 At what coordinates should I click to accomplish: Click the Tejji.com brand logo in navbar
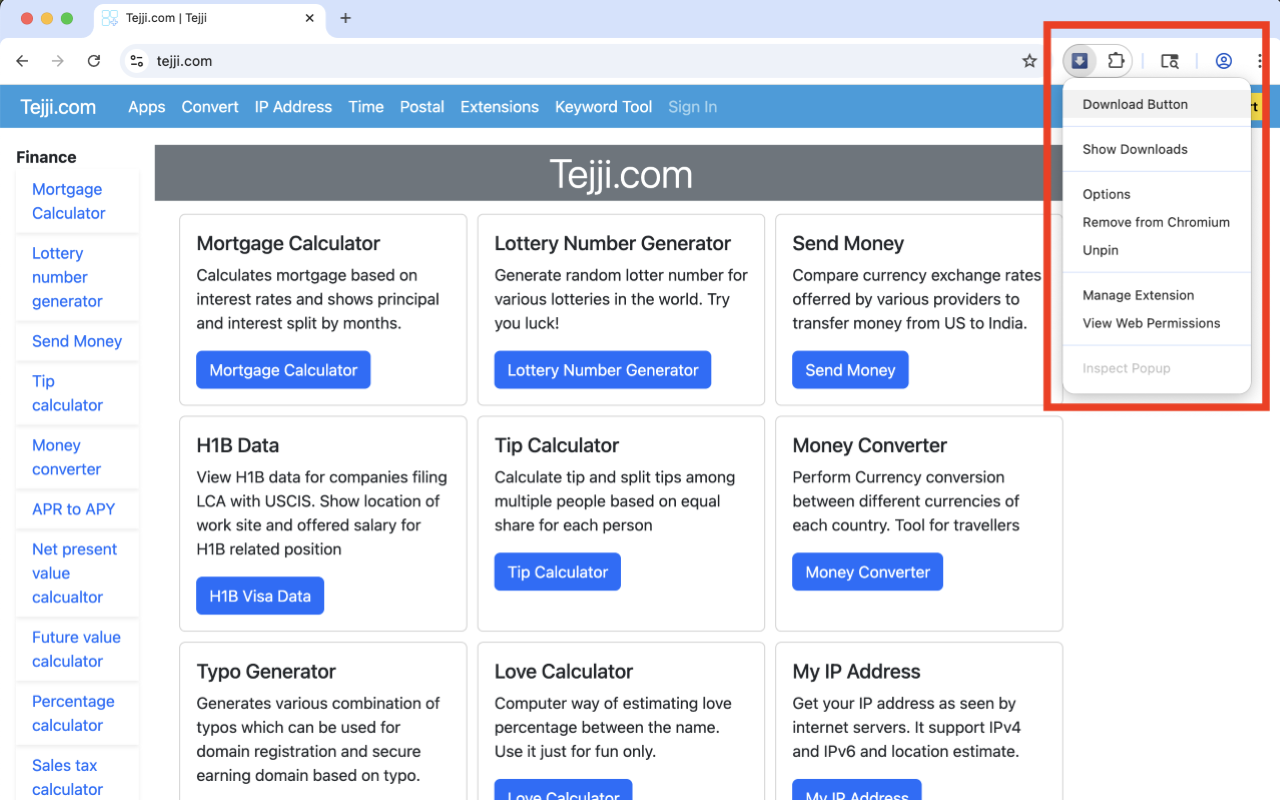coord(58,107)
